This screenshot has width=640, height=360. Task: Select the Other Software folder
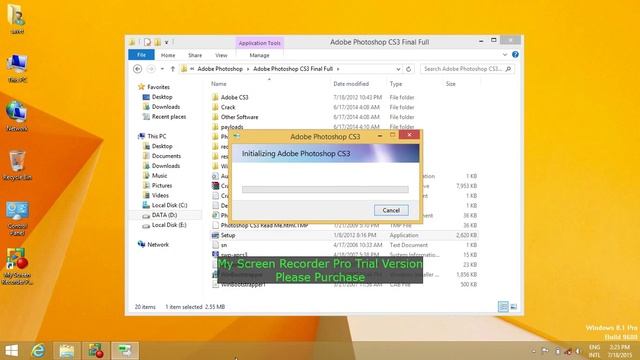(x=239, y=117)
